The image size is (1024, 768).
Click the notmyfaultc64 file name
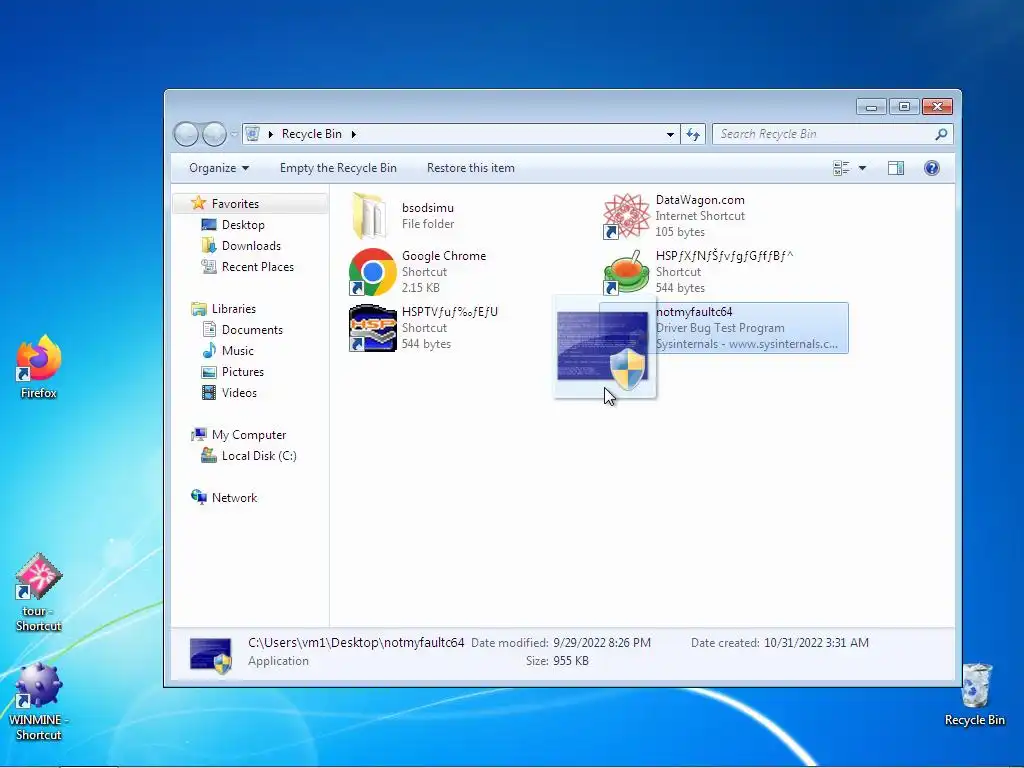coord(694,312)
